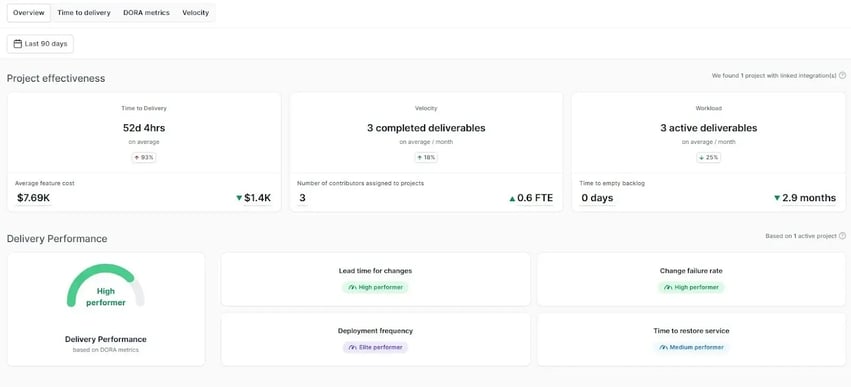Click the Delivery Performance card title
This screenshot has width=851, height=387.
(x=106, y=339)
